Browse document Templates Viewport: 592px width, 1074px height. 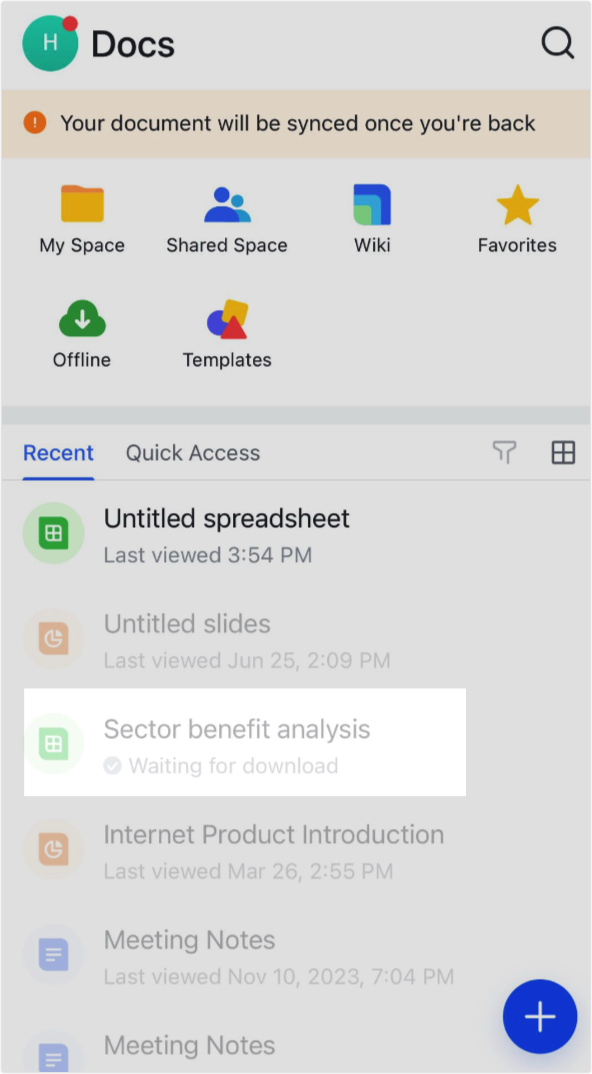point(226,332)
